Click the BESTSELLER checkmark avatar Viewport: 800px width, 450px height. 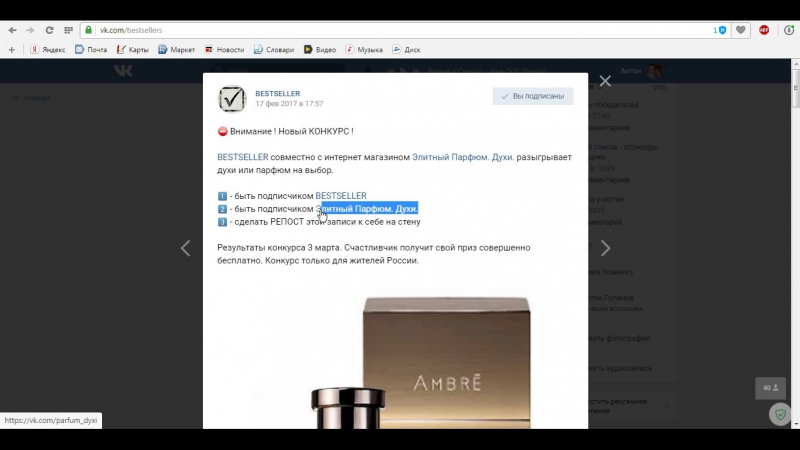(232, 98)
